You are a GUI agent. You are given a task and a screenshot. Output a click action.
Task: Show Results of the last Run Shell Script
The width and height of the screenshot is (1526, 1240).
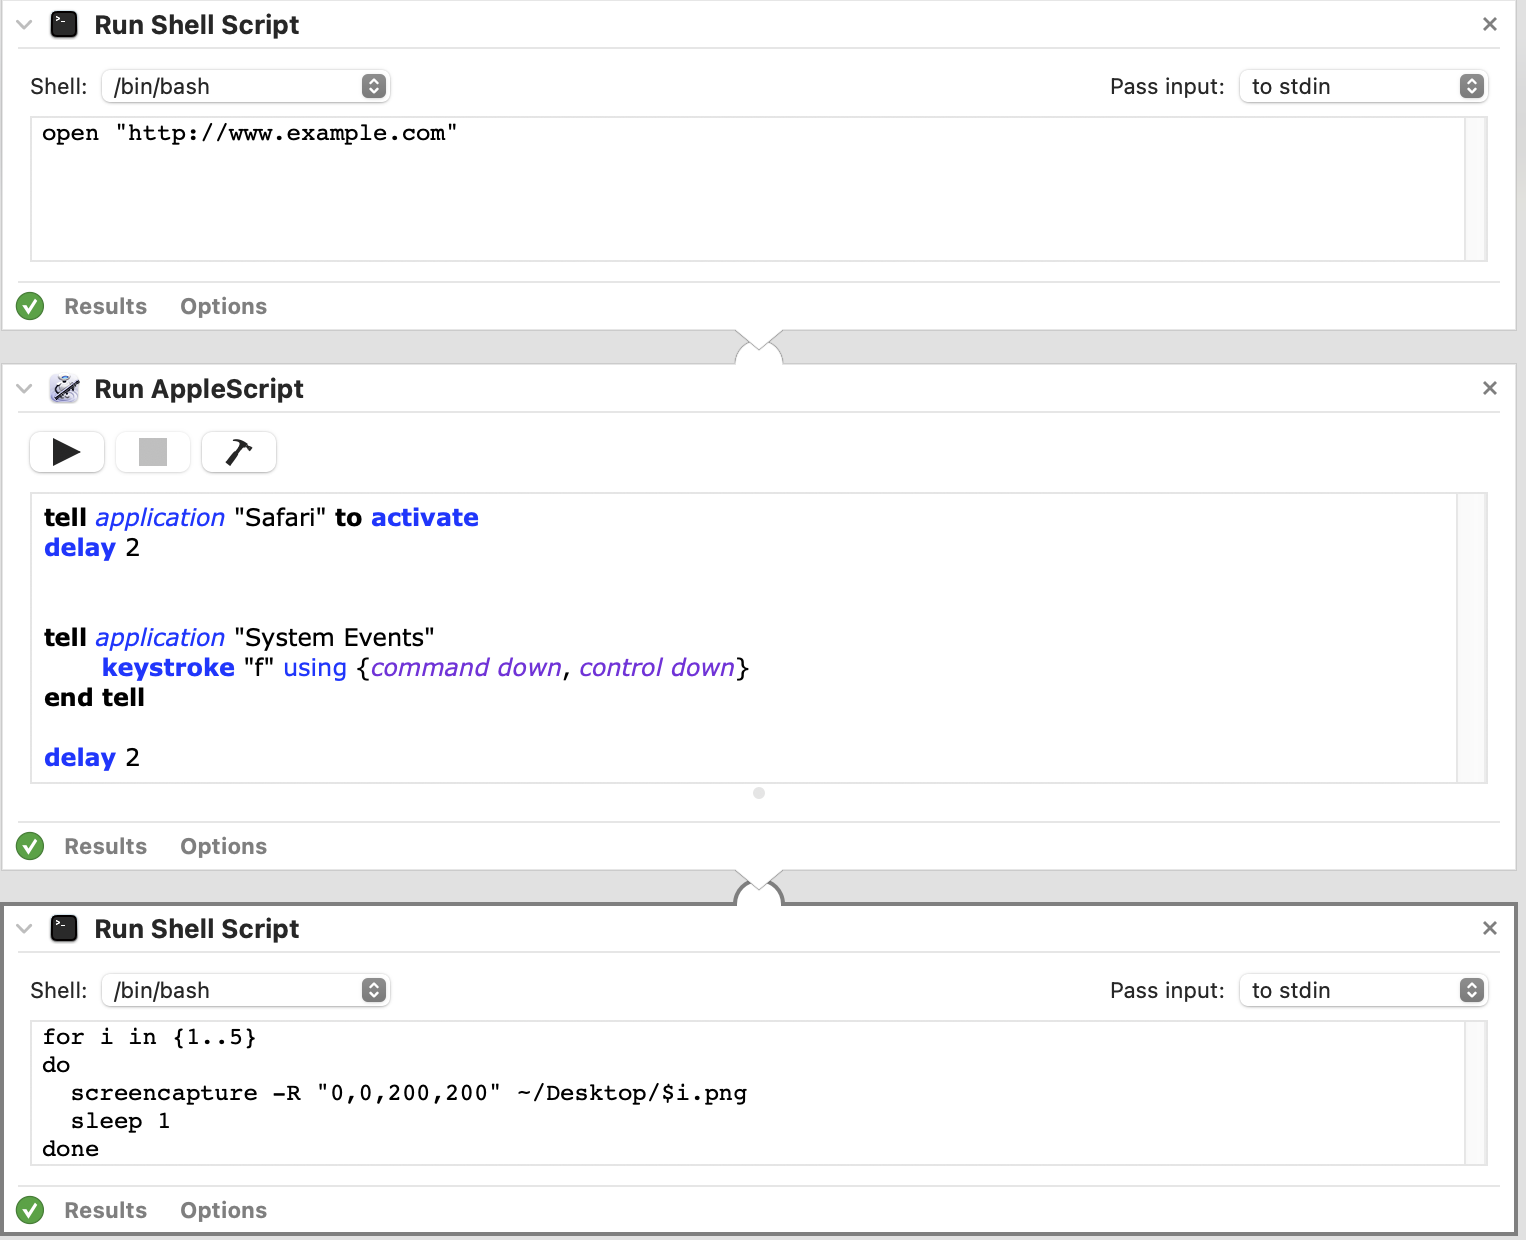[105, 1210]
